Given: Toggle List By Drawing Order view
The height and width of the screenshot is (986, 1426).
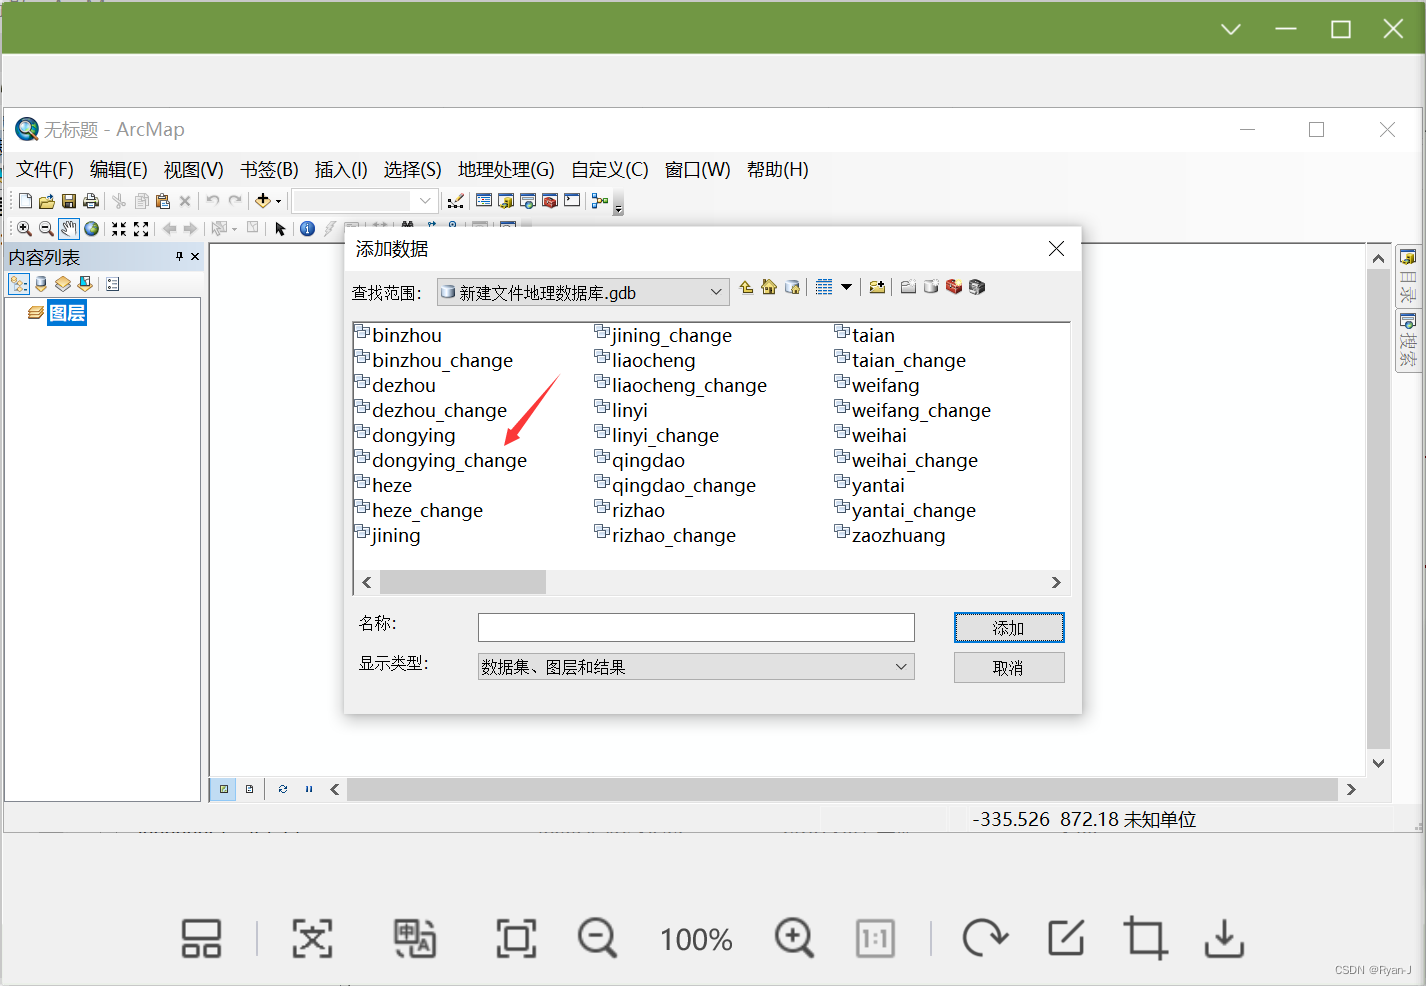Looking at the screenshot, I should click(x=19, y=284).
